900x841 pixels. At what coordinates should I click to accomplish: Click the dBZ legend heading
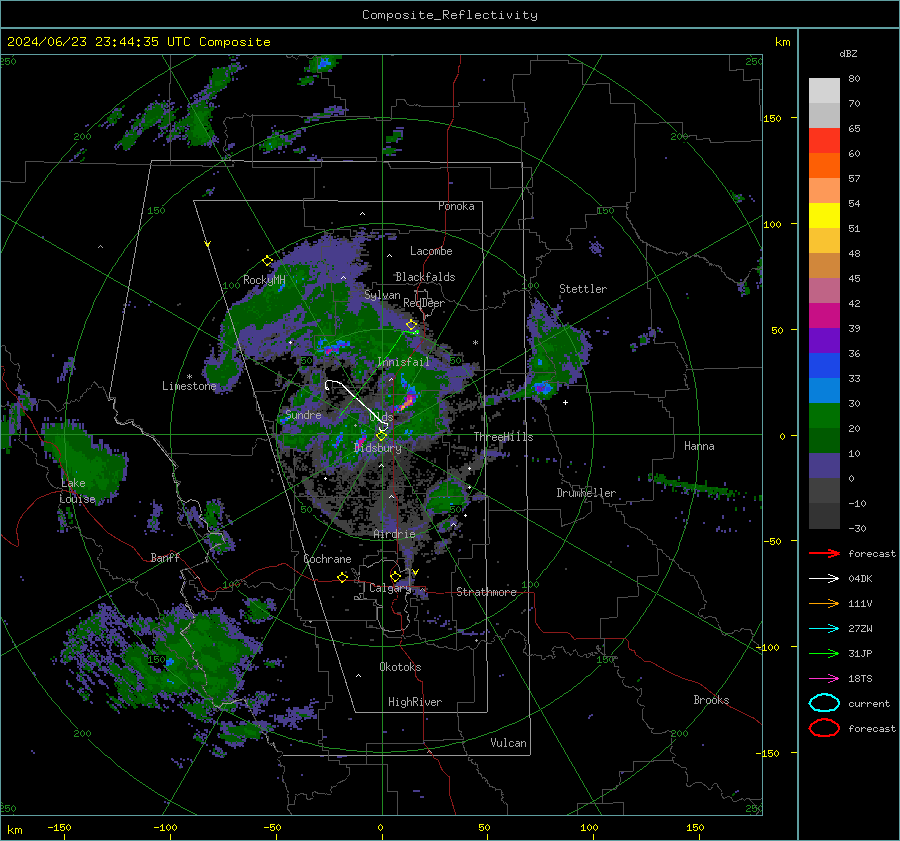pos(848,54)
